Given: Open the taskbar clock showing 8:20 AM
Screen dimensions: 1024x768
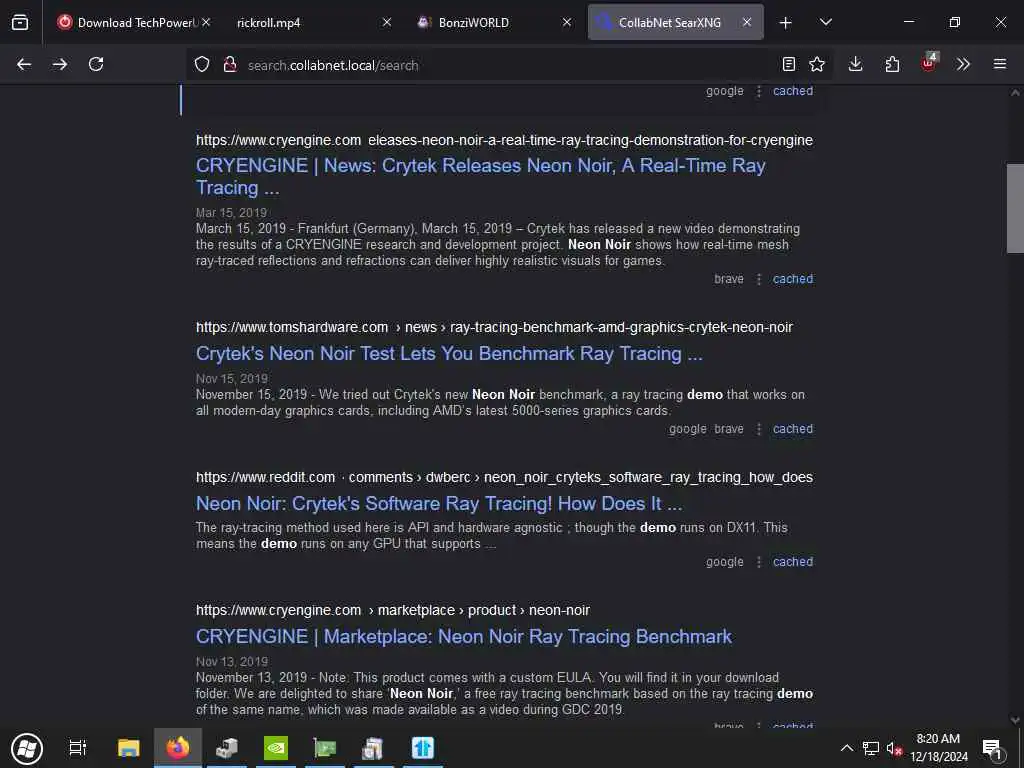Looking at the screenshot, I should tap(938, 748).
